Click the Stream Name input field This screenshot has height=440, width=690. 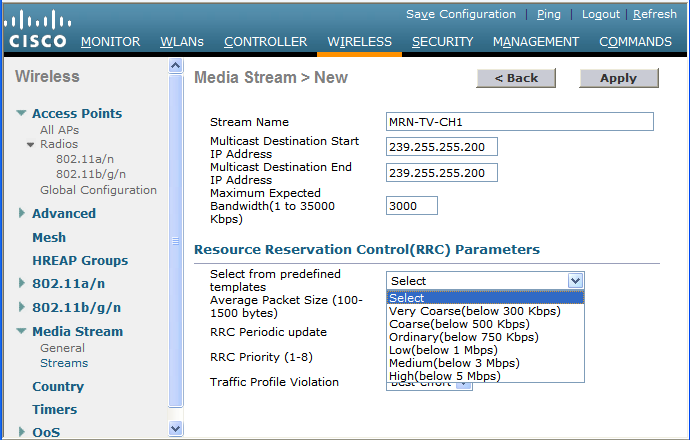click(519, 121)
